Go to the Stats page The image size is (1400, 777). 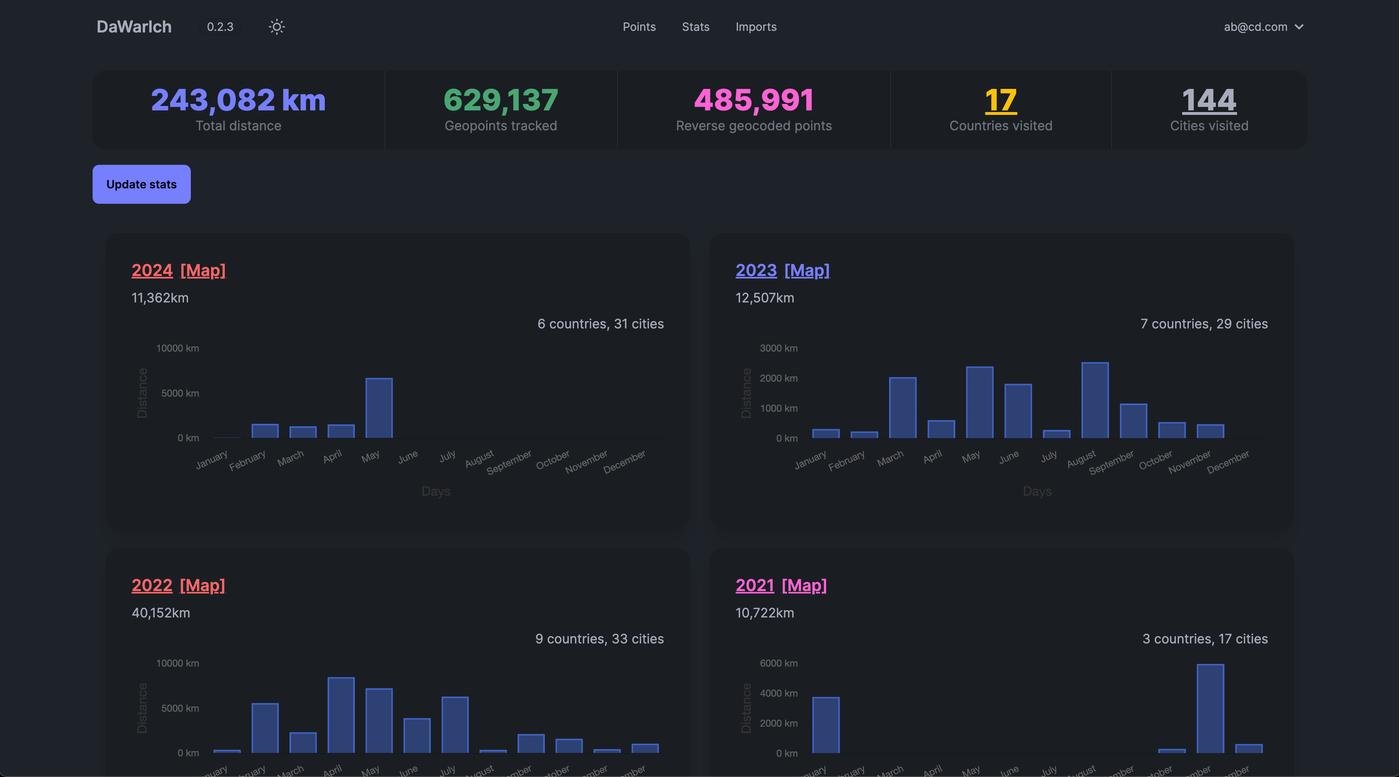pos(695,27)
